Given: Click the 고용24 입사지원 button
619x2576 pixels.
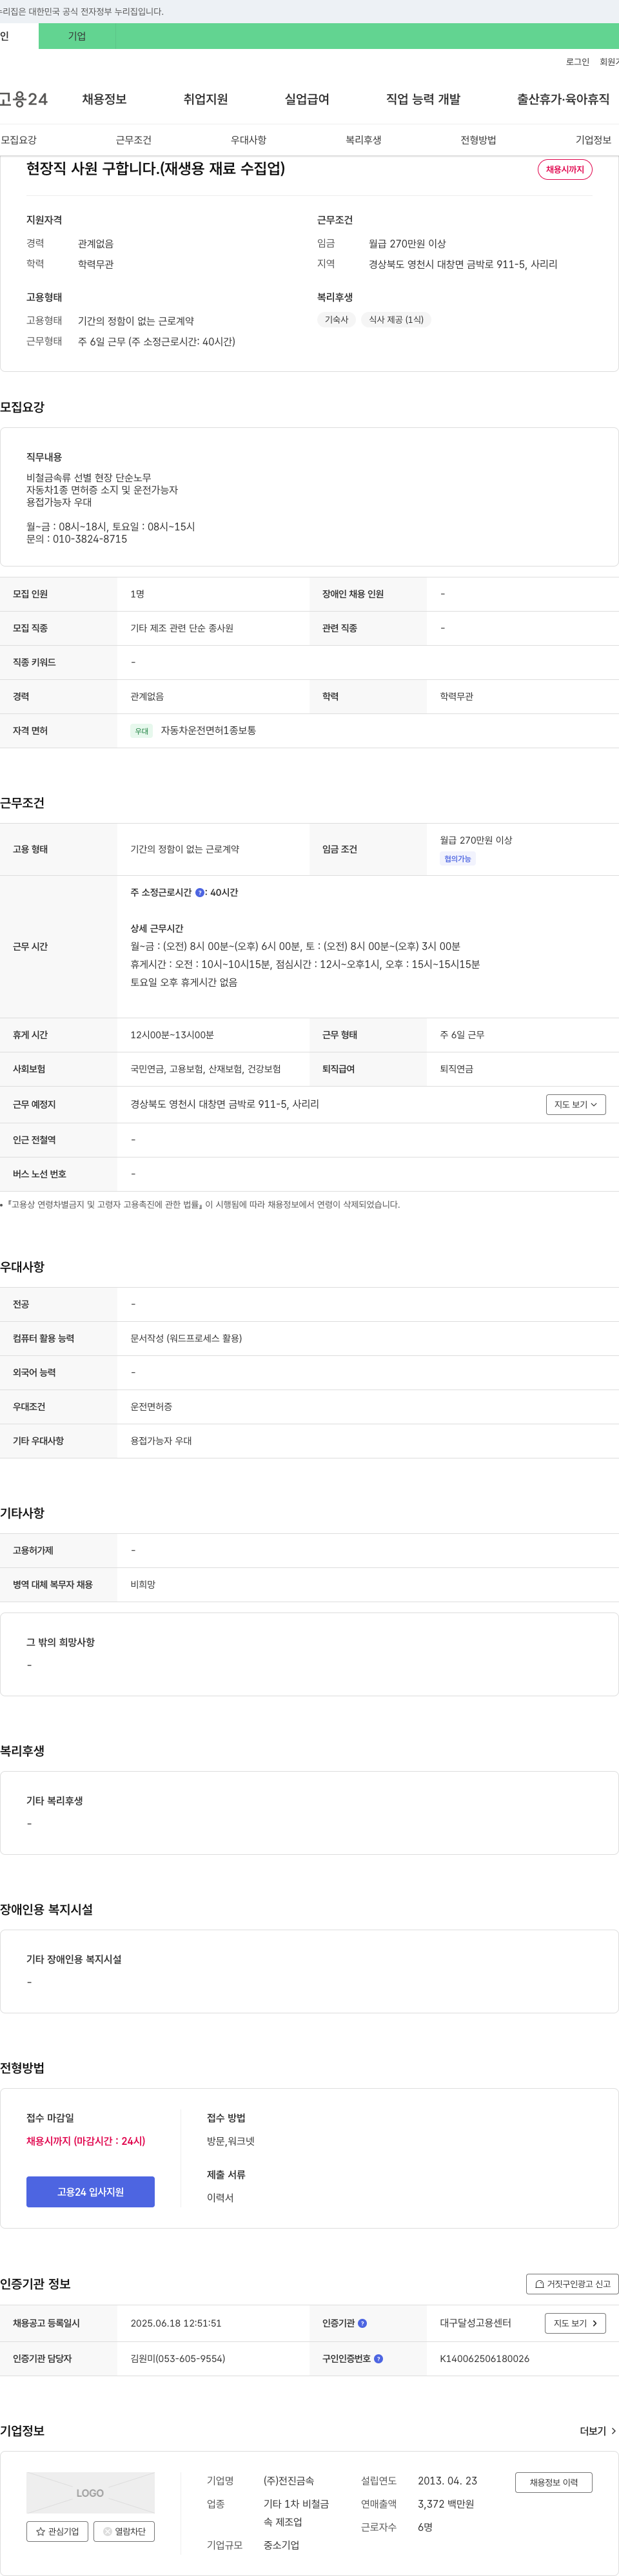Looking at the screenshot, I should (x=90, y=2191).
